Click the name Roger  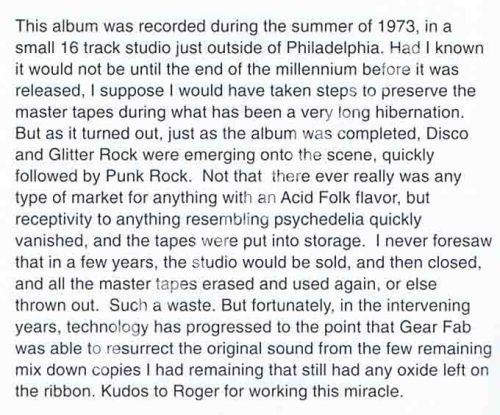point(196,391)
